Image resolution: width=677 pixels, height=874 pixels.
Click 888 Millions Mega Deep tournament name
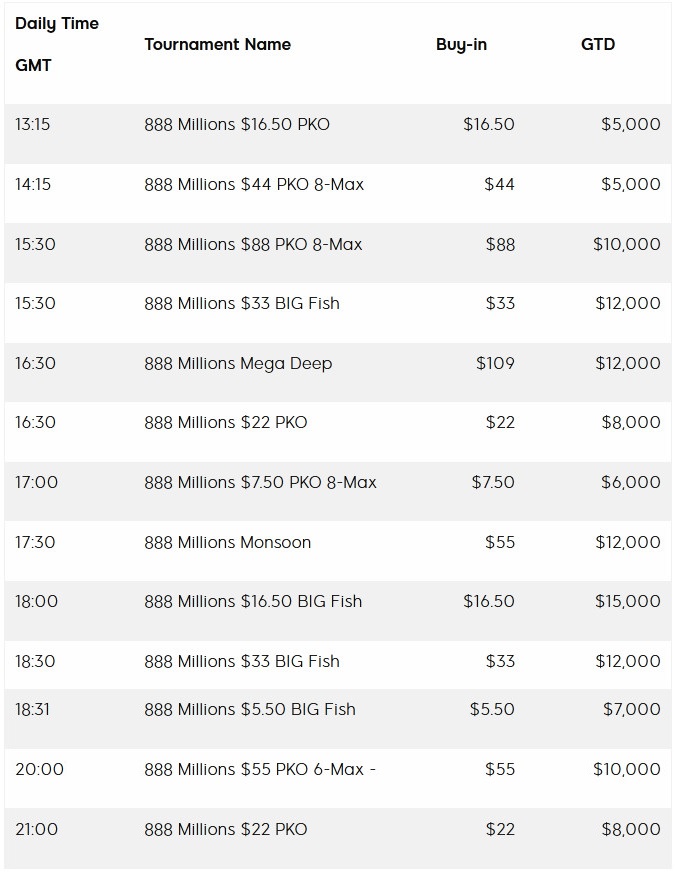point(238,363)
